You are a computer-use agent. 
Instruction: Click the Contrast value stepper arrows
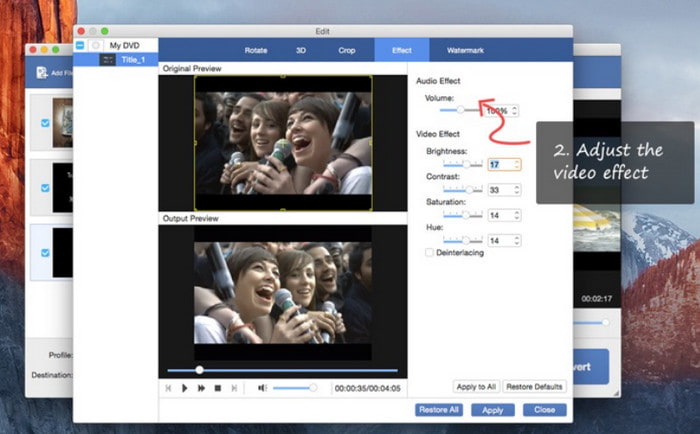coord(517,190)
